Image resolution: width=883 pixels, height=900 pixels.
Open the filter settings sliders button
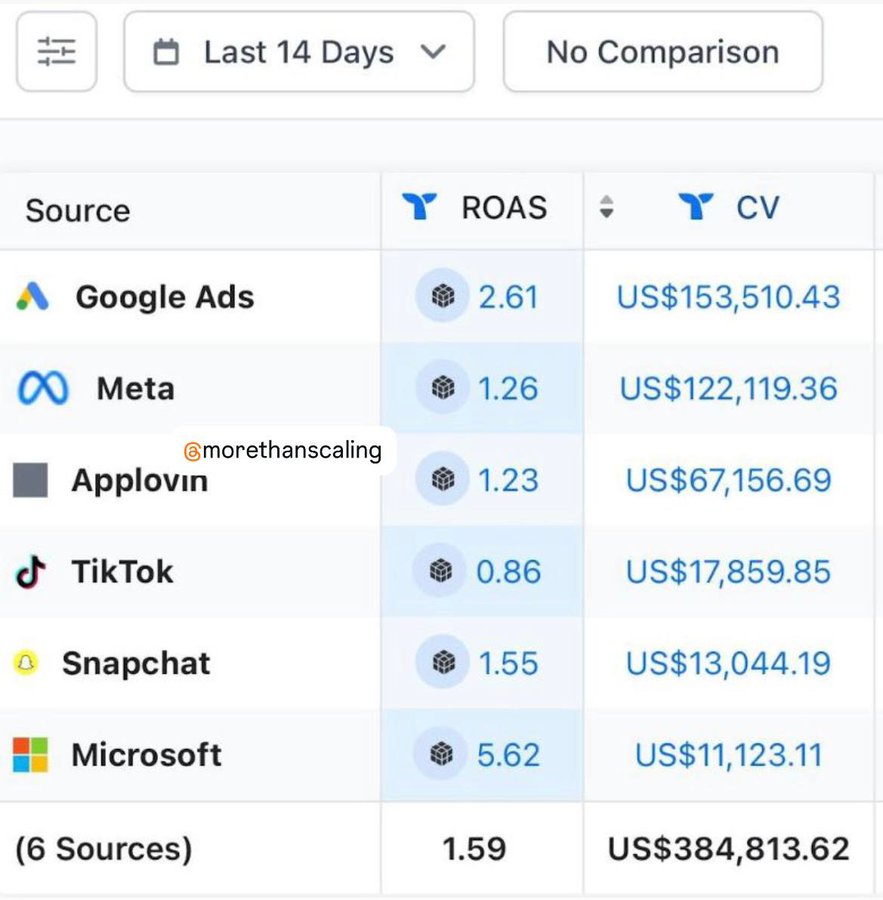pyautogui.click(x=56, y=52)
